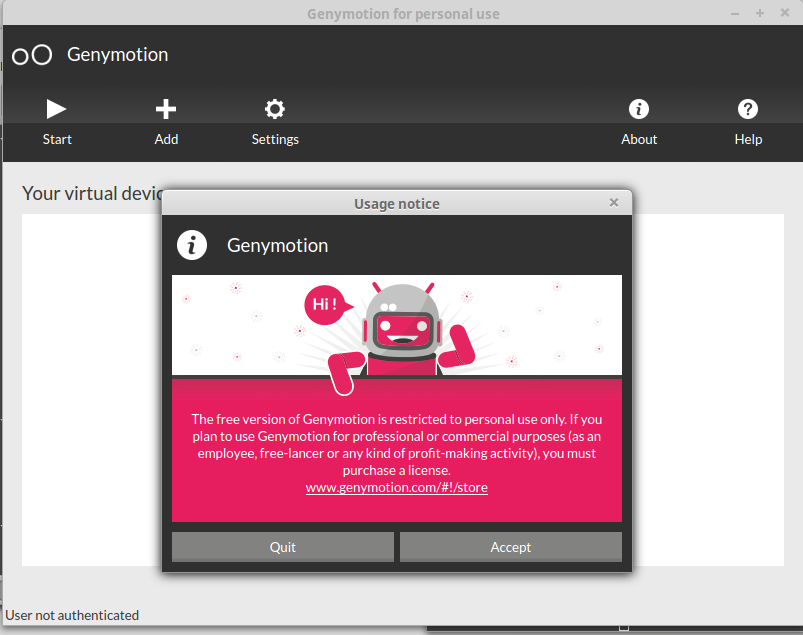Click the Genymotion title in main header

point(118,55)
